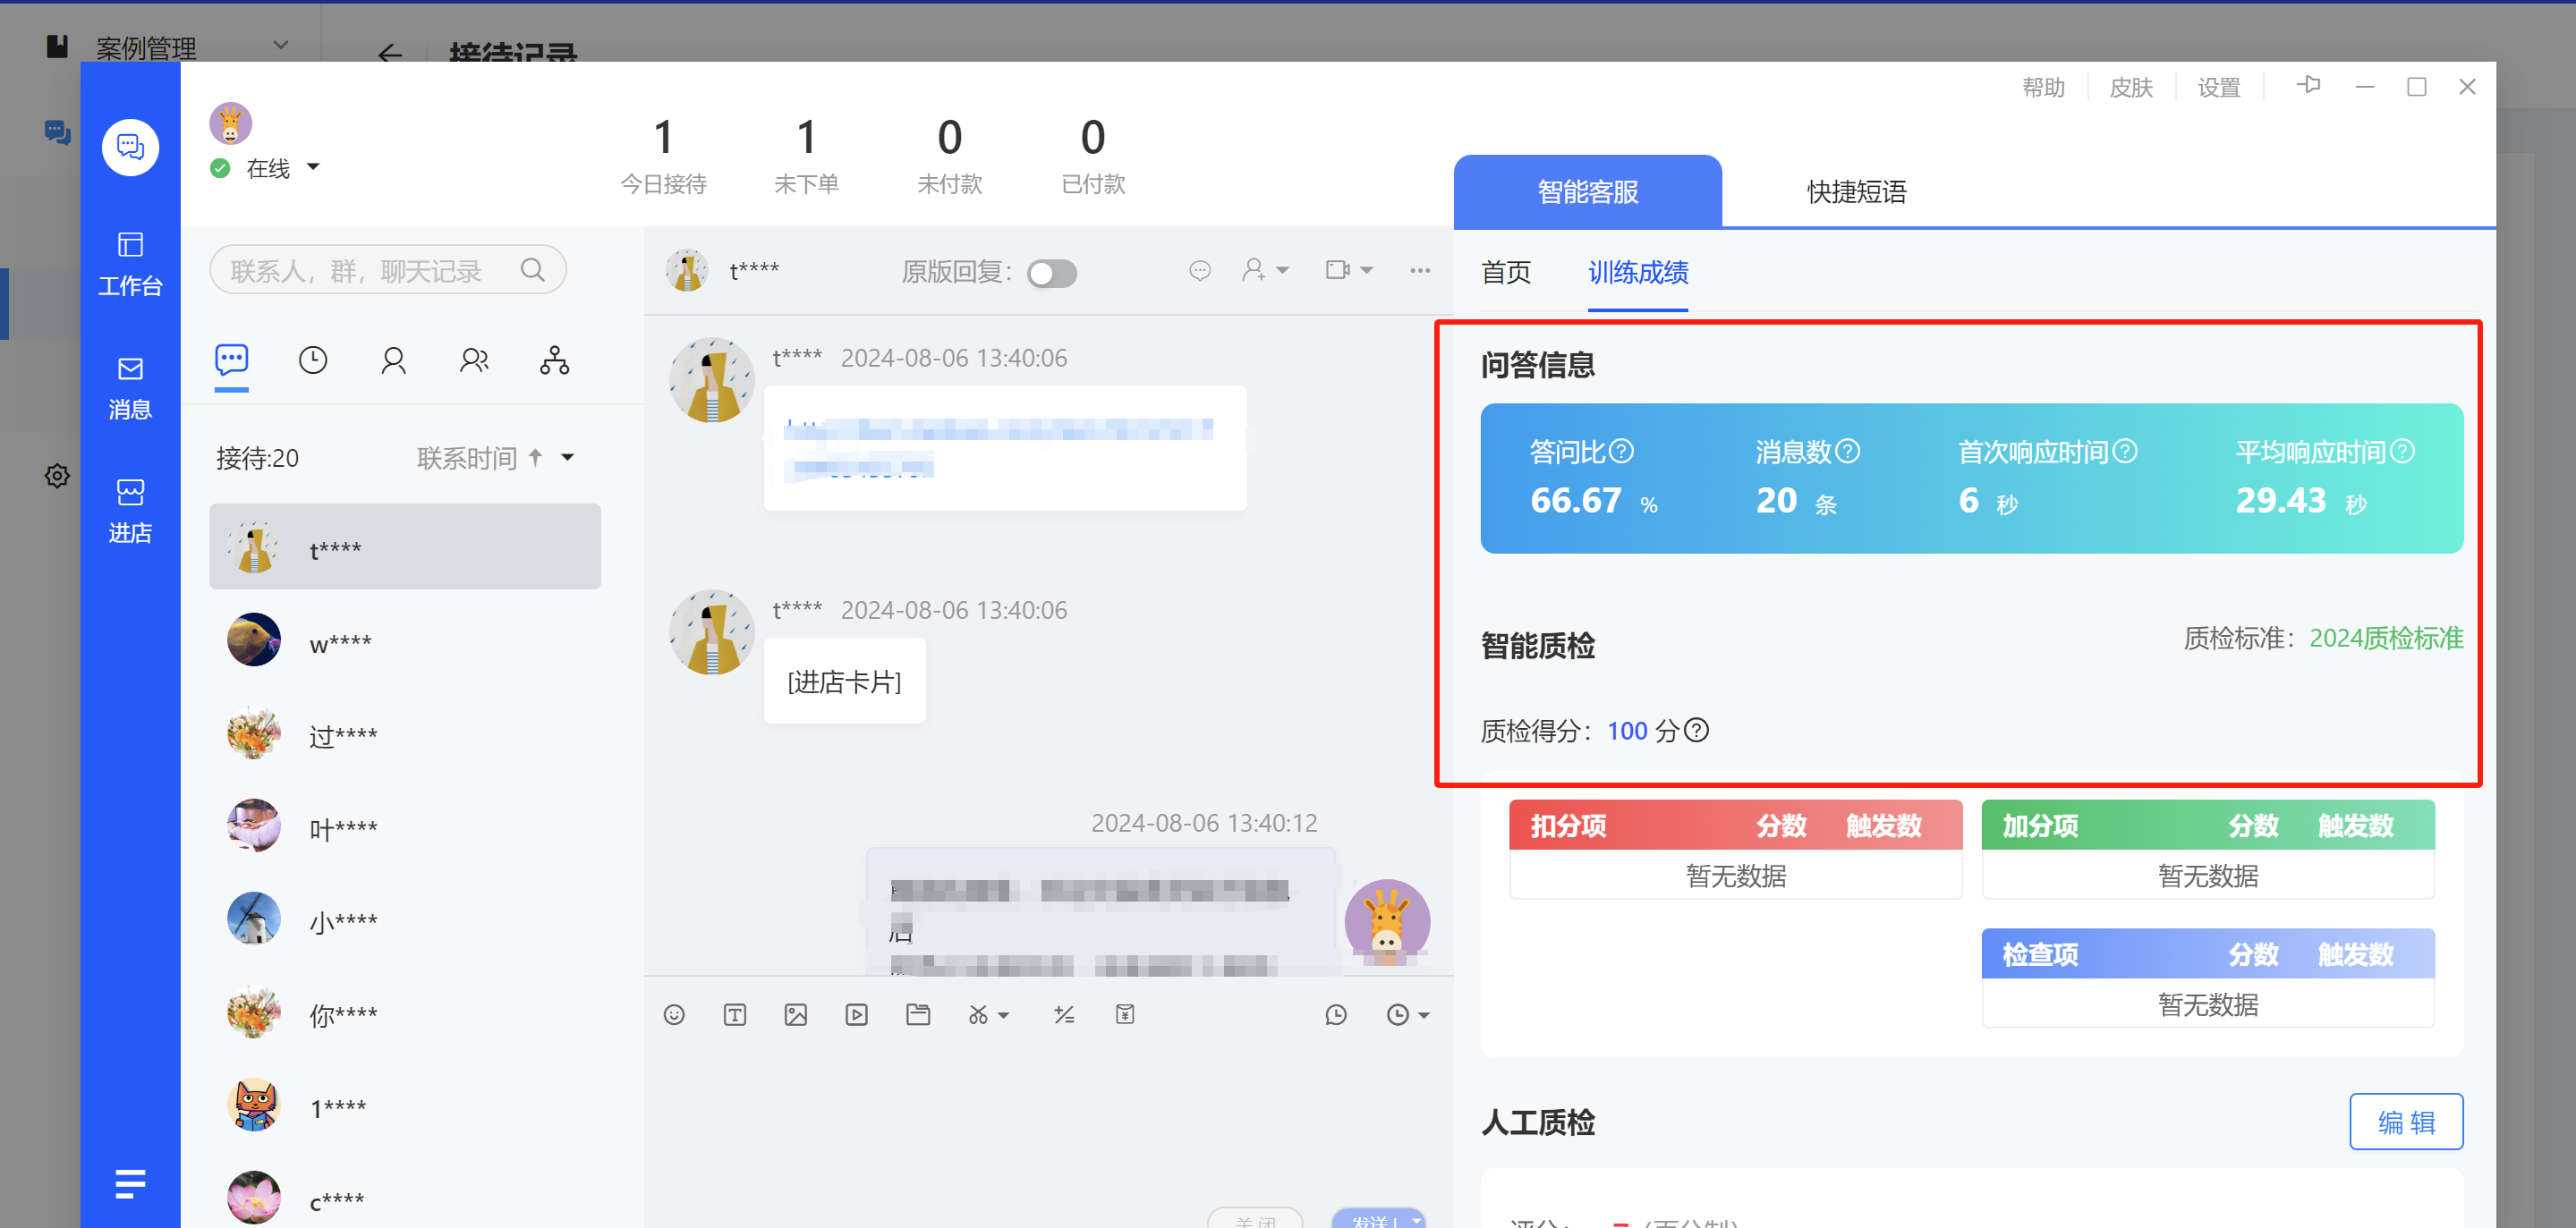Screen dimensions: 2576x1228
Task: Insert an image into the message
Action: click(796, 1015)
